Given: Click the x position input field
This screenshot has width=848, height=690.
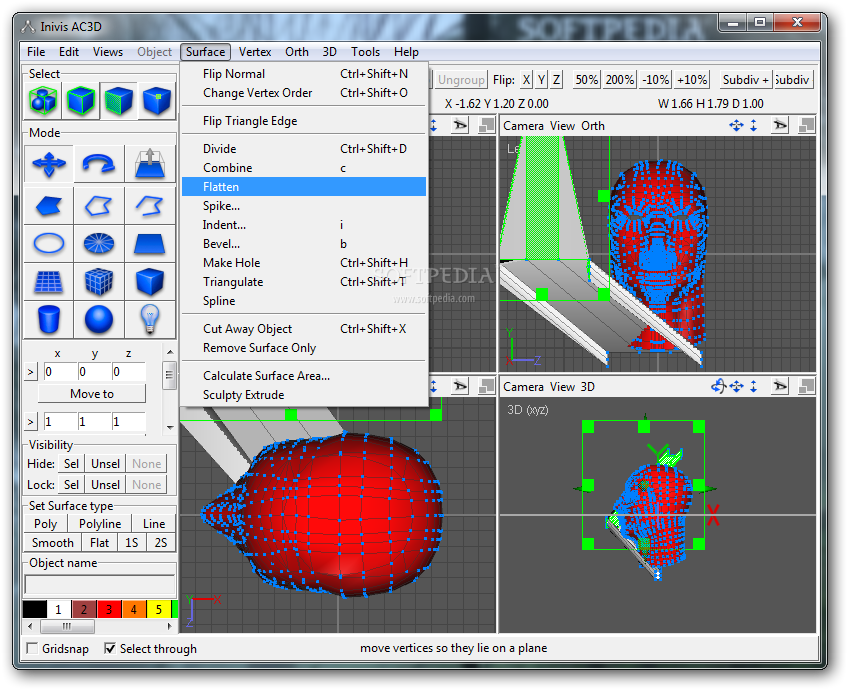Looking at the screenshot, I should point(61,372).
